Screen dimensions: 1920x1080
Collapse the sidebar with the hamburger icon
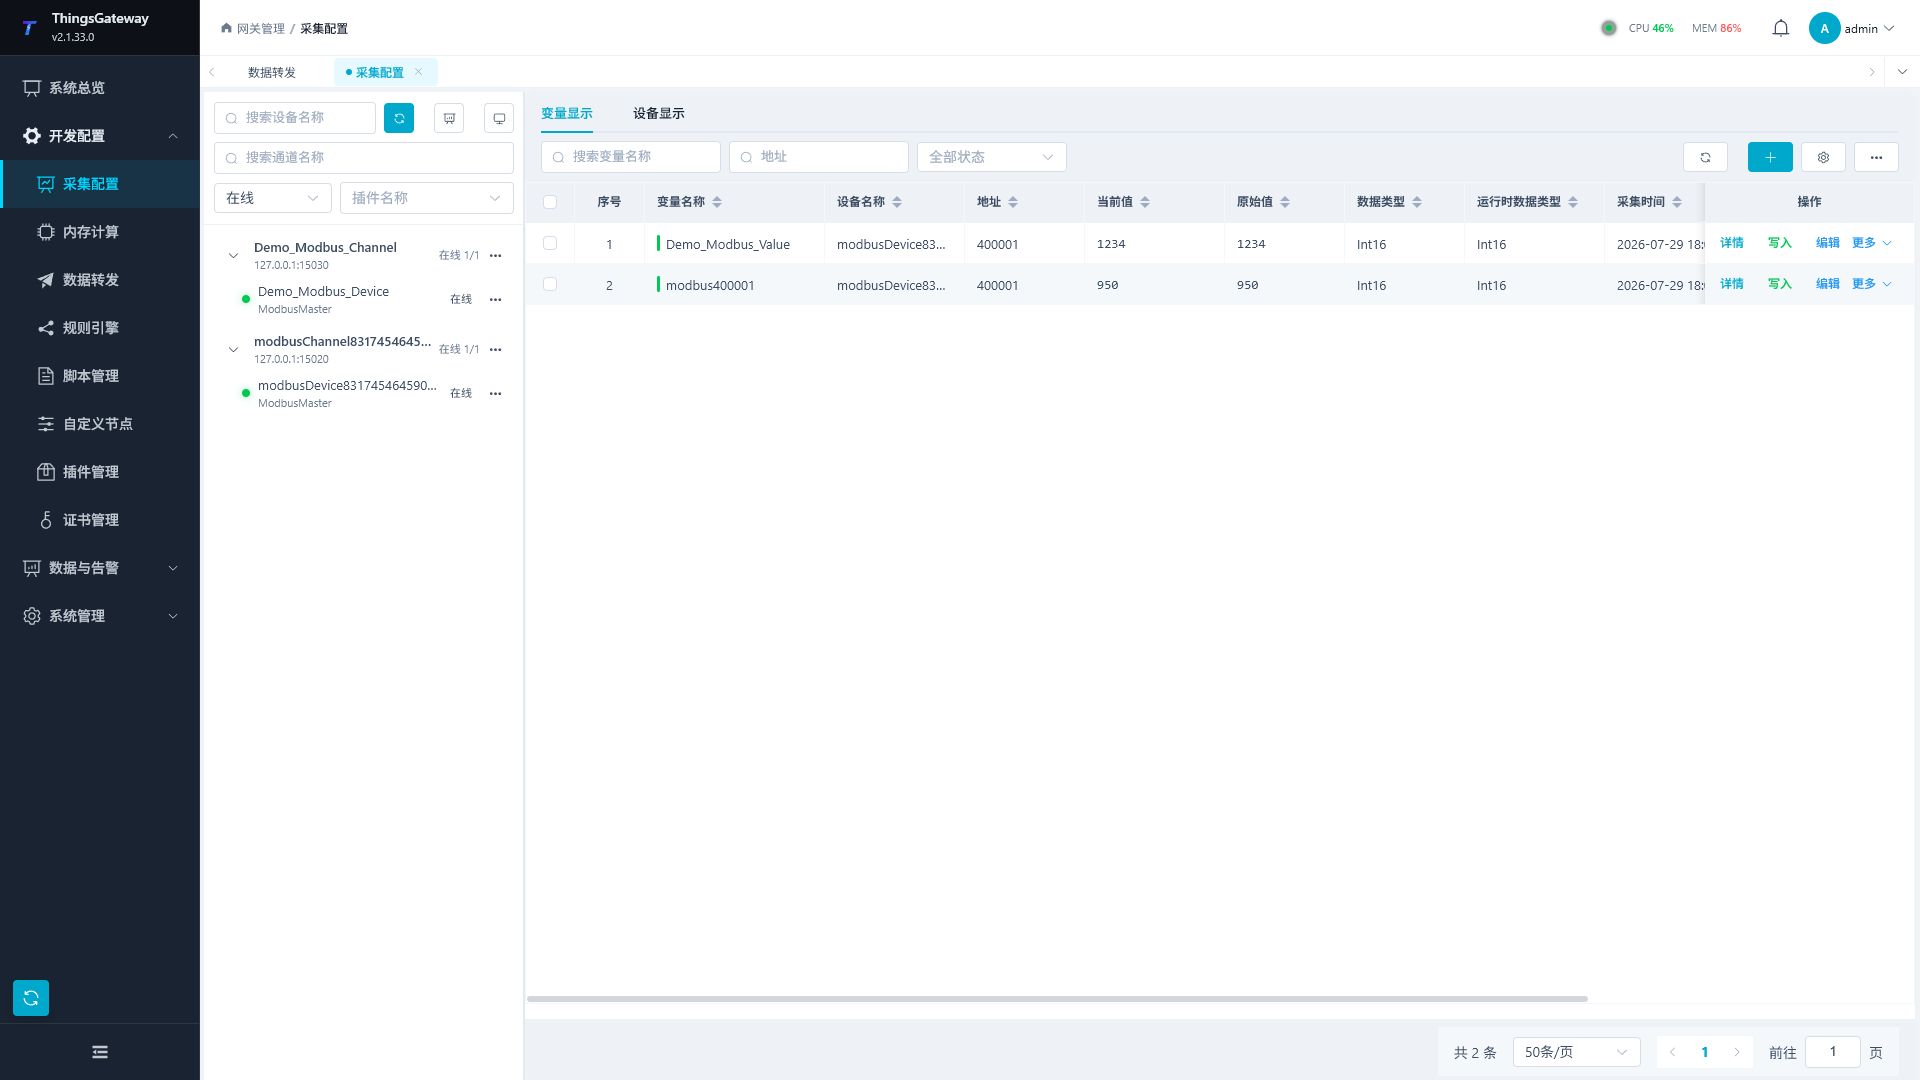pyautogui.click(x=100, y=1052)
